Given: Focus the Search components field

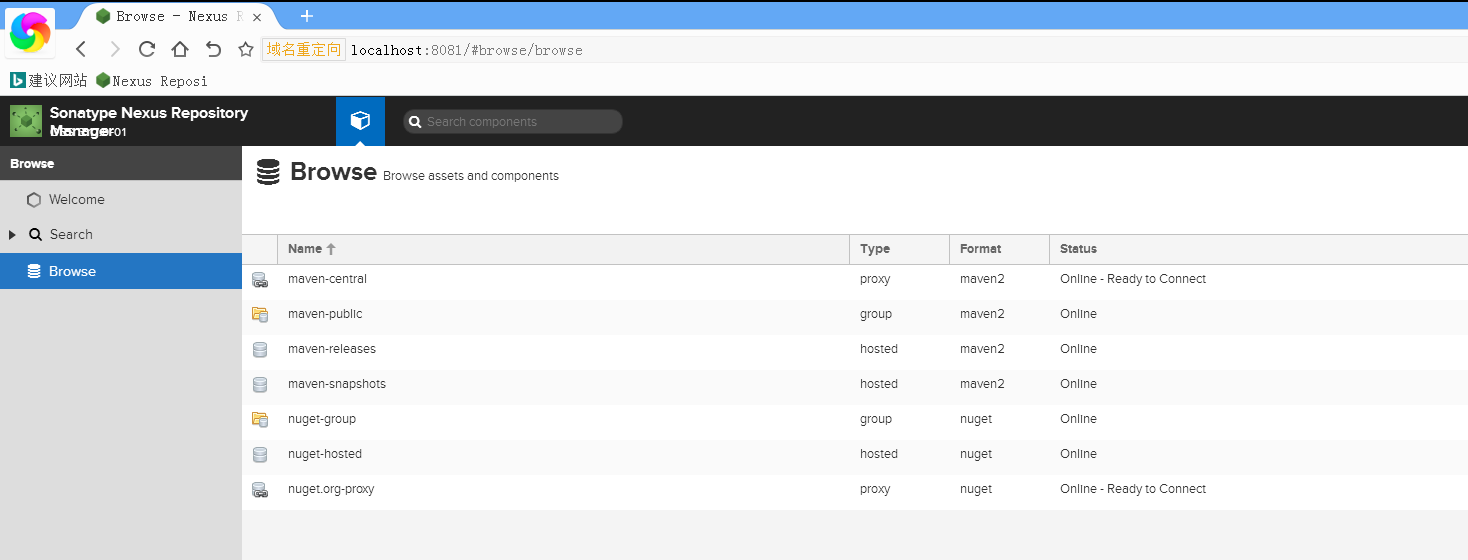Looking at the screenshot, I should pyautogui.click(x=520, y=122).
